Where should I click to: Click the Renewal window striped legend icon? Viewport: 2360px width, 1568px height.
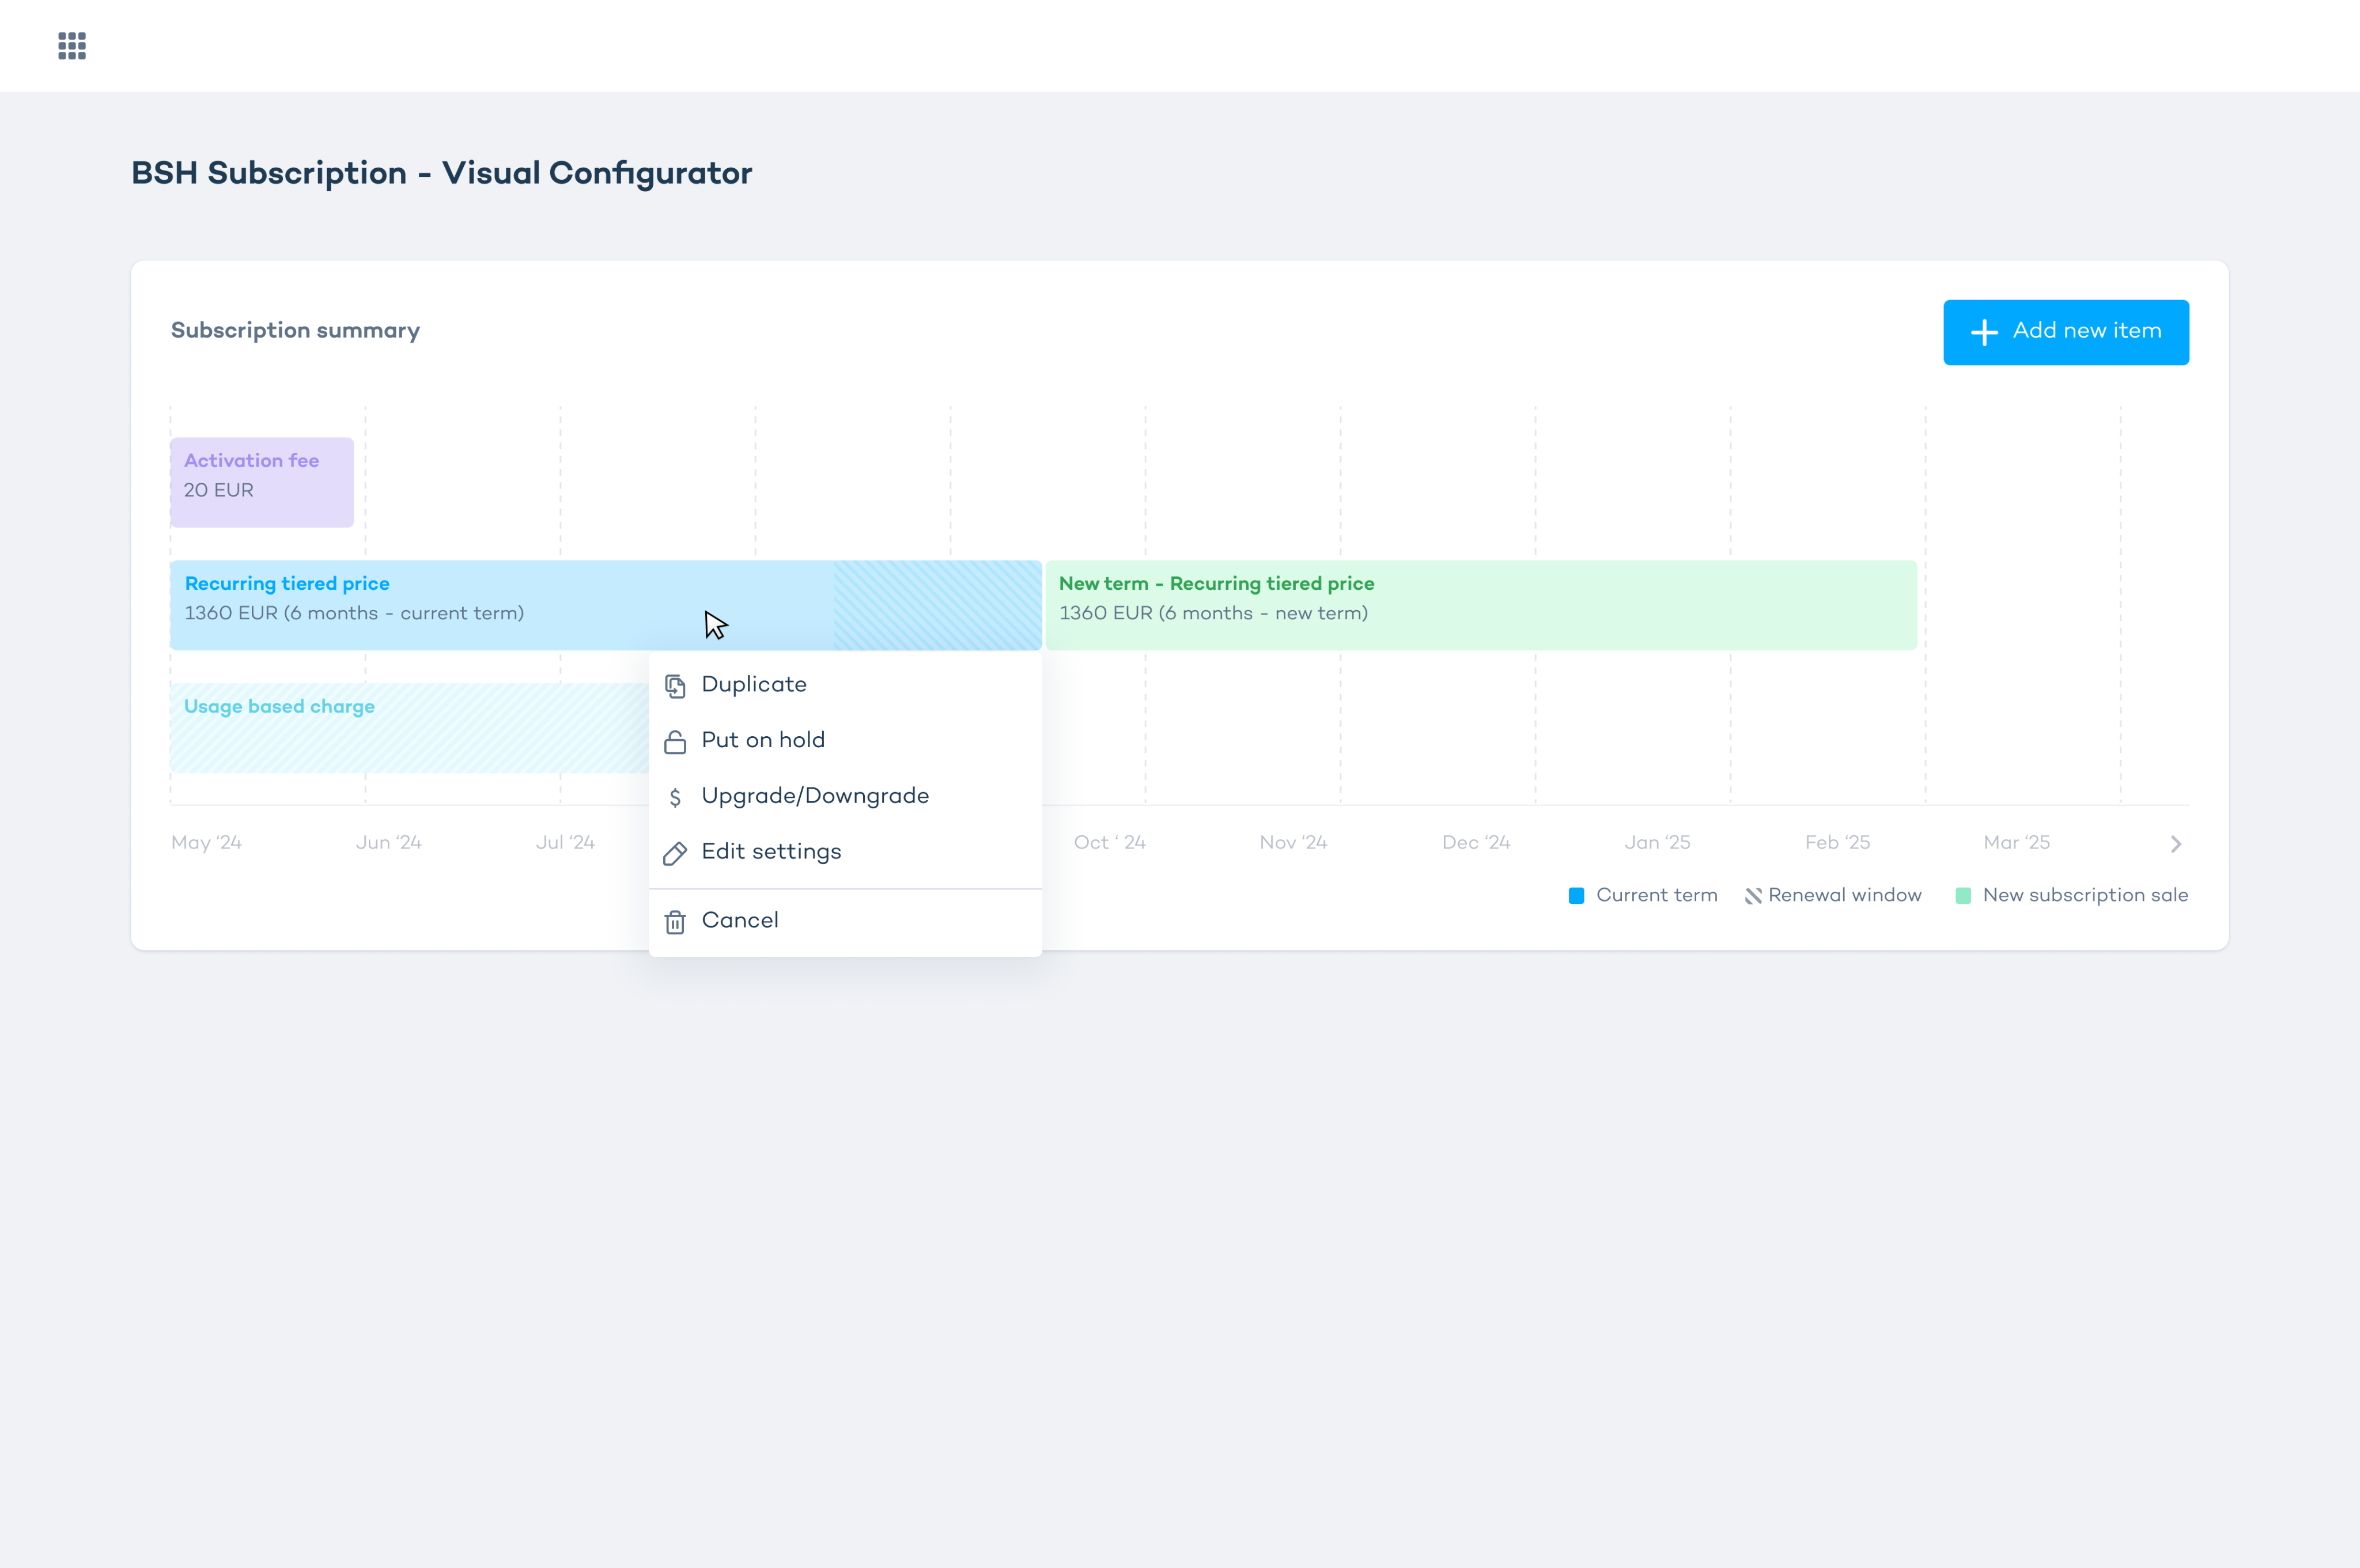1753,896
